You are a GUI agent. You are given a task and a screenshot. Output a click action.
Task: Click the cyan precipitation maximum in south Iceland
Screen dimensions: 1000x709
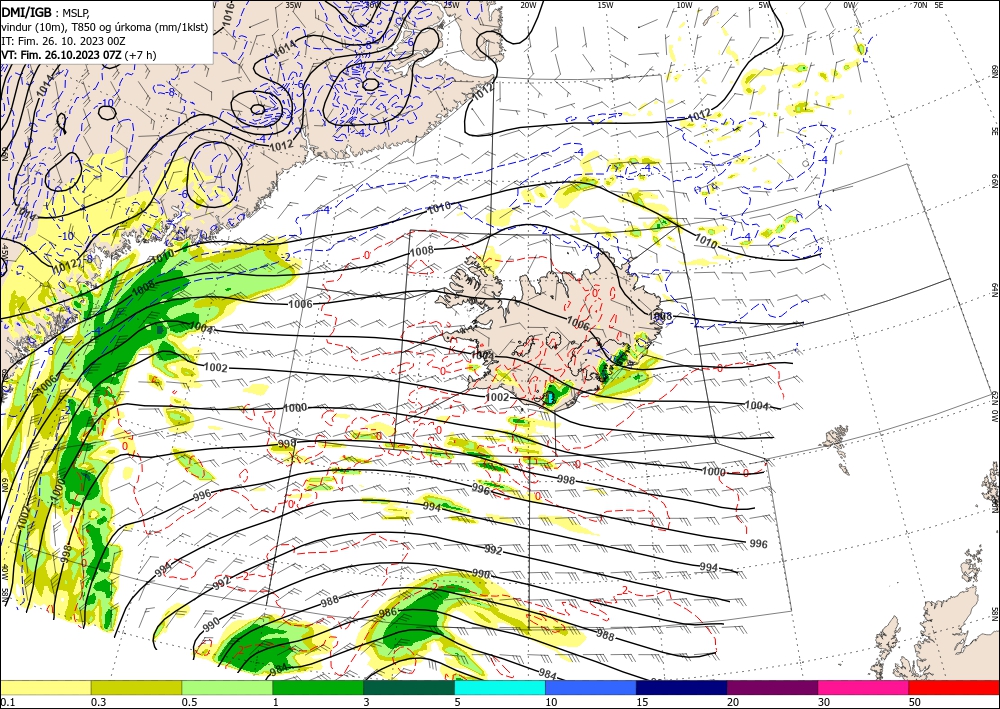coord(550,398)
